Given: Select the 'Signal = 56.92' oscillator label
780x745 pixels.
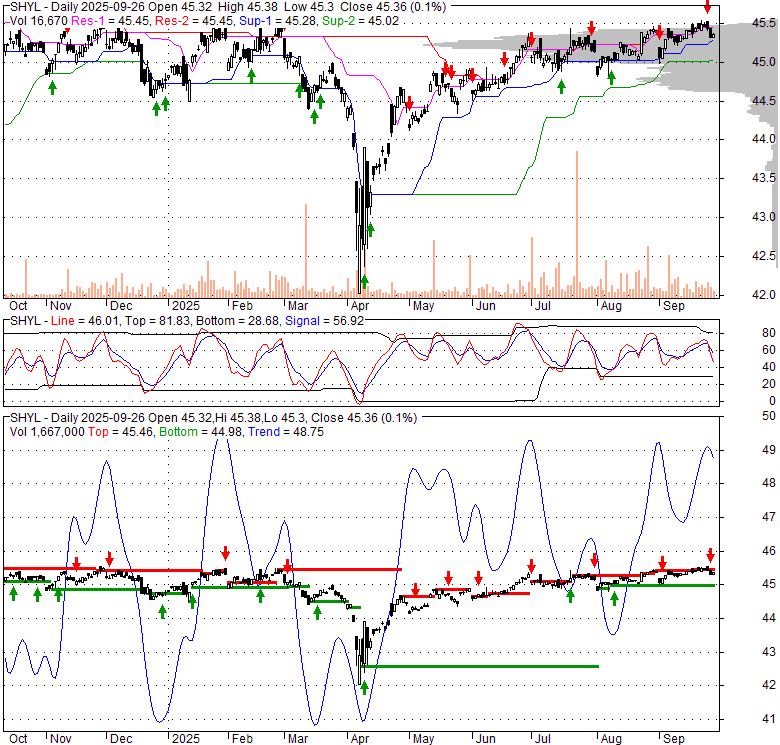Looking at the screenshot, I should pos(324,321).
